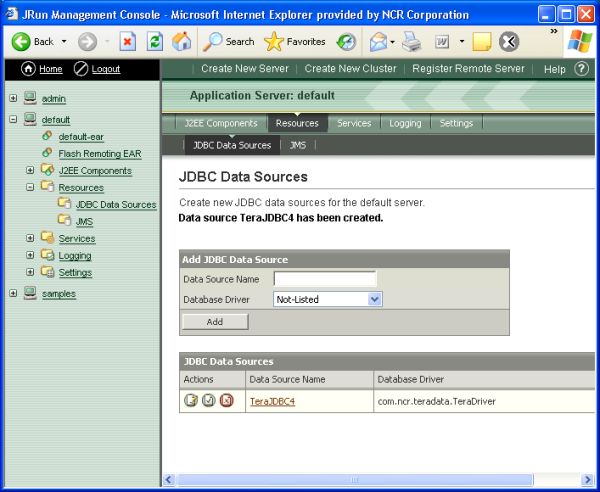This screenshot has height=492, width=600.
Task: Click the Flash Remoting EAR icon
Action: pyautogui.click(x=47, y=152)
